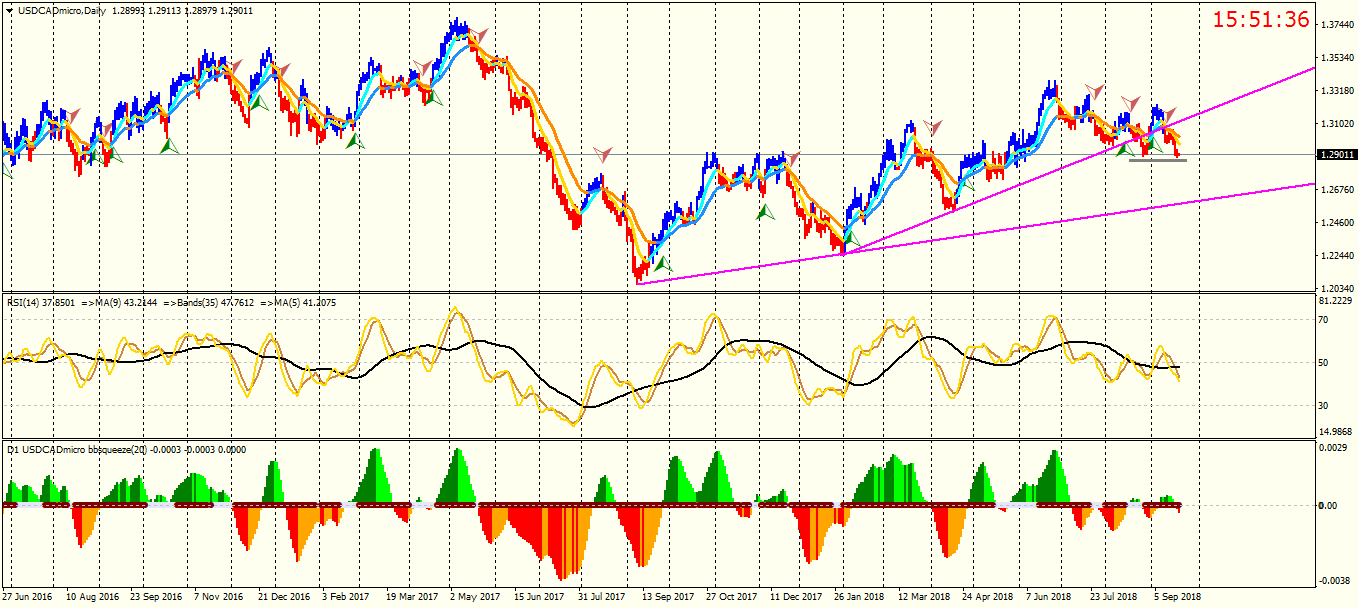Select the short gray support line under recent candles
1358x608 pixels.
(x=1157, y=160)
